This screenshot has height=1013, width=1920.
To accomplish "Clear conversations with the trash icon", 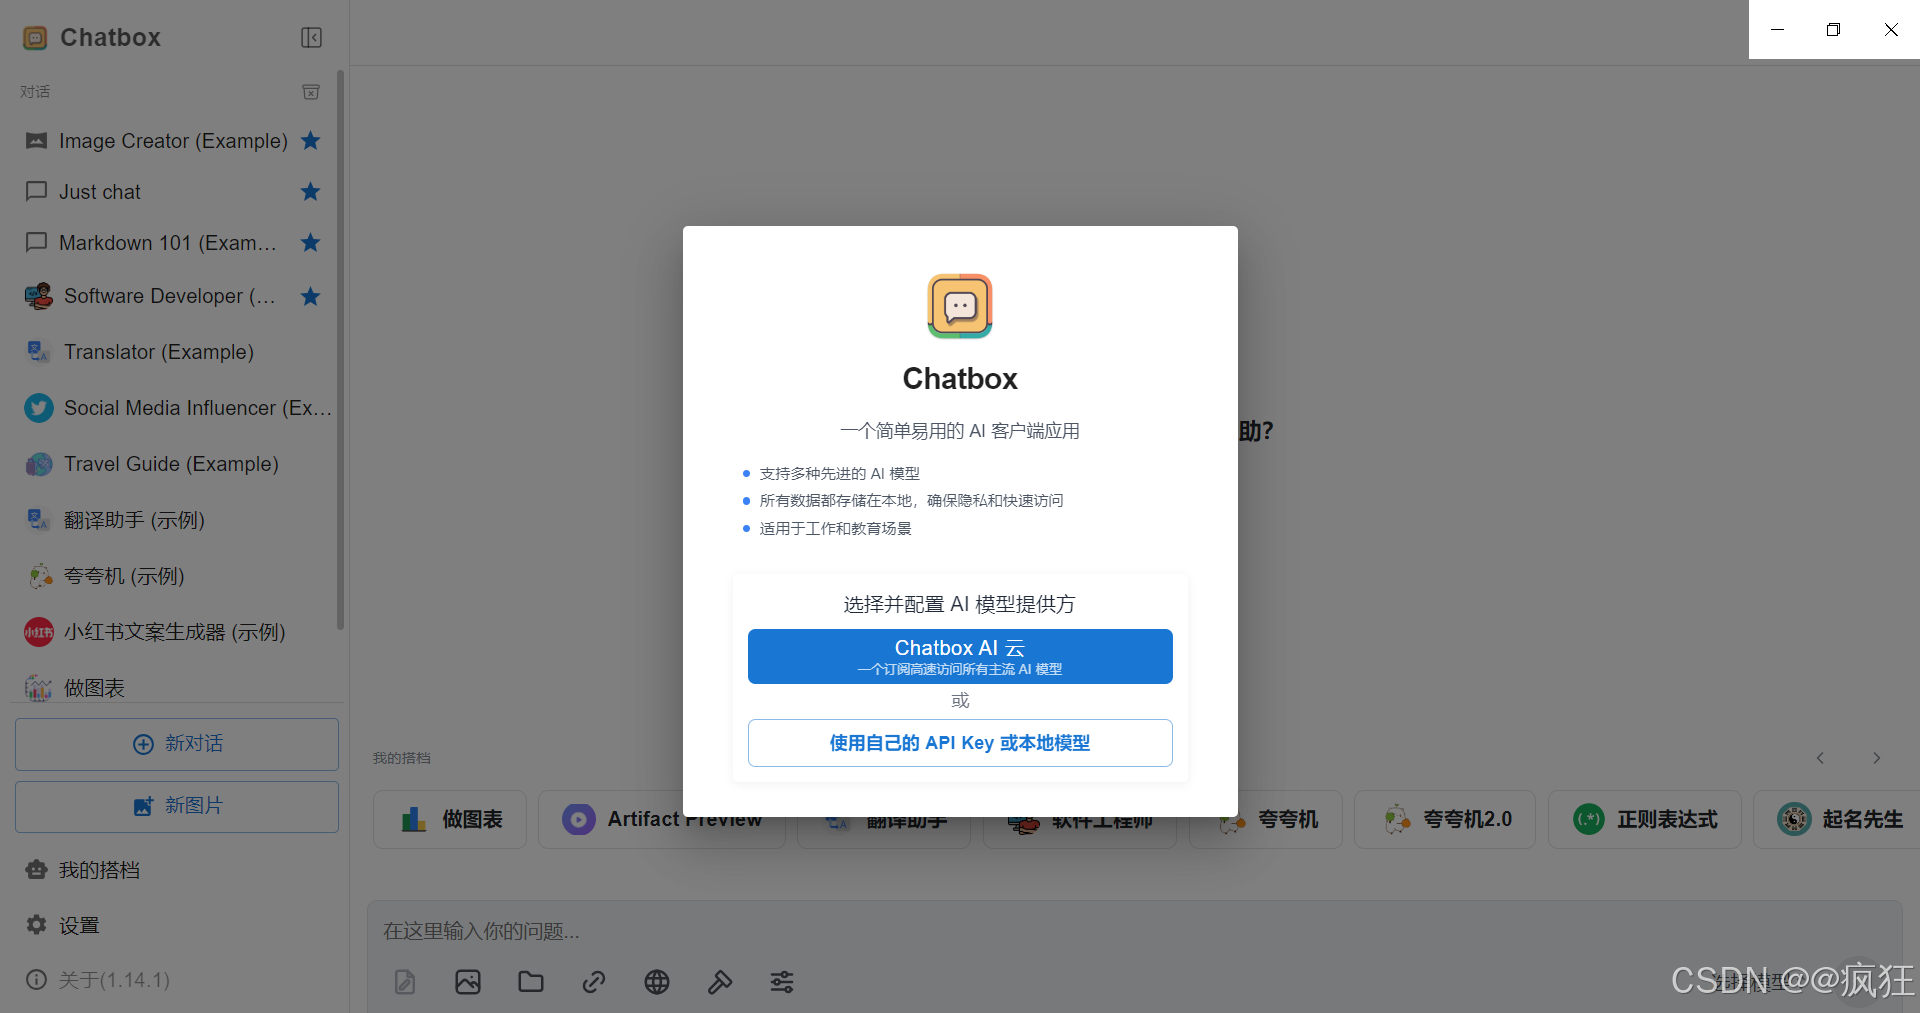I will (310, 91).
